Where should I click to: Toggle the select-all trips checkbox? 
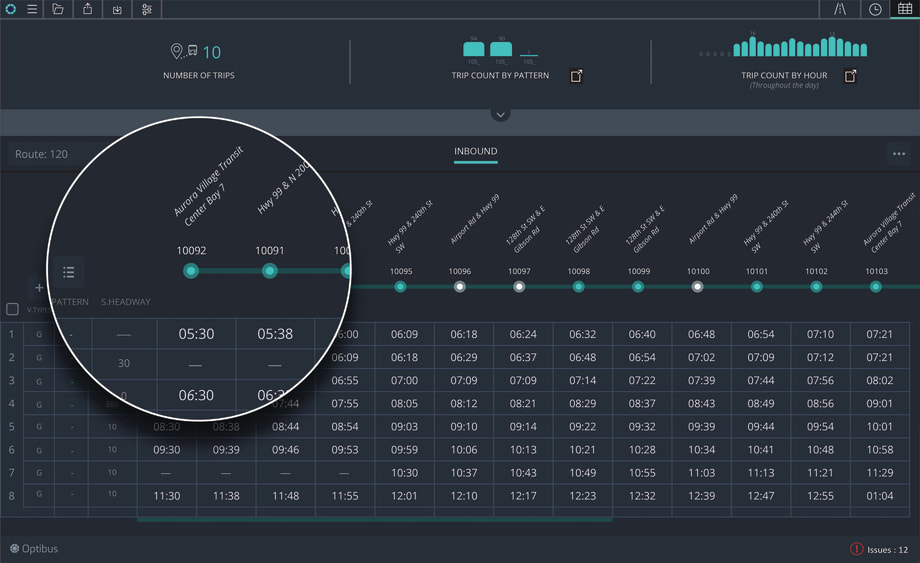(x=12, y=309)
